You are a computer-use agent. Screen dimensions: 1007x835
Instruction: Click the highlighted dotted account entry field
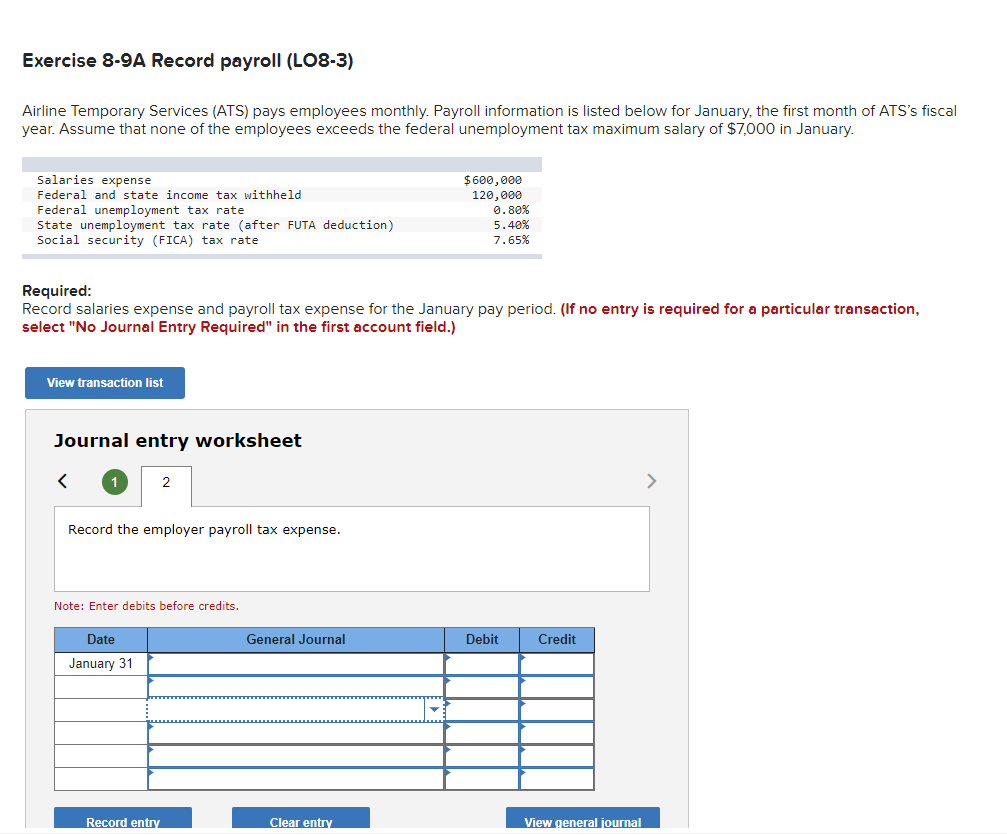[x=290, y=709]
